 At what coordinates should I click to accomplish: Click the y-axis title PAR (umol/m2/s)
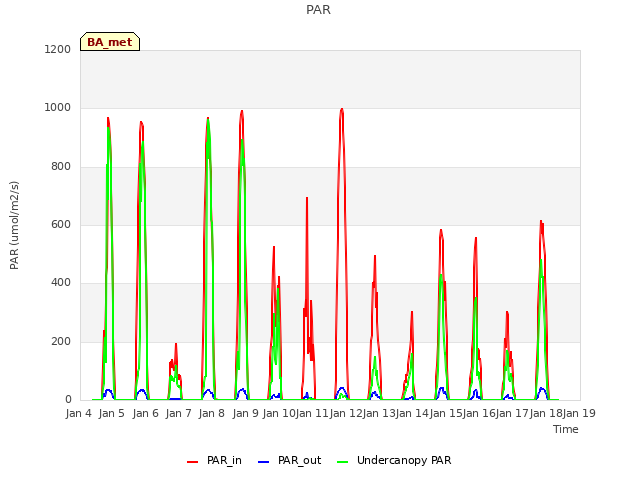14,225
